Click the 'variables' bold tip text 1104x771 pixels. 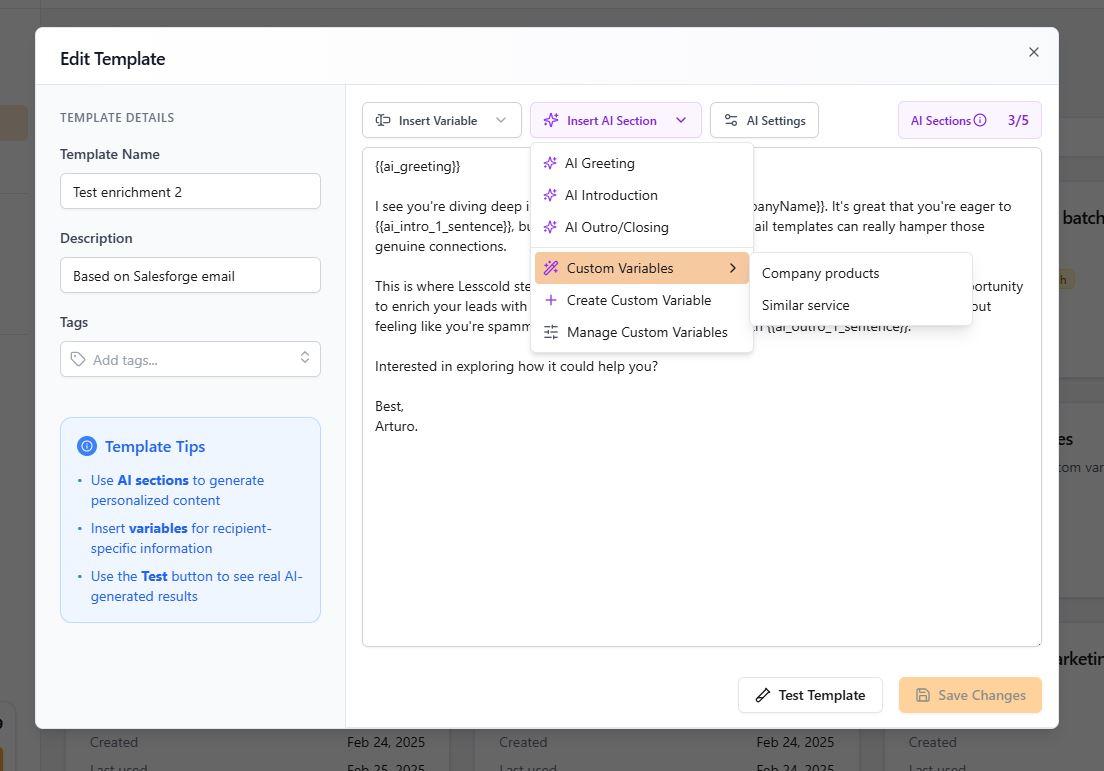(158, 528)
